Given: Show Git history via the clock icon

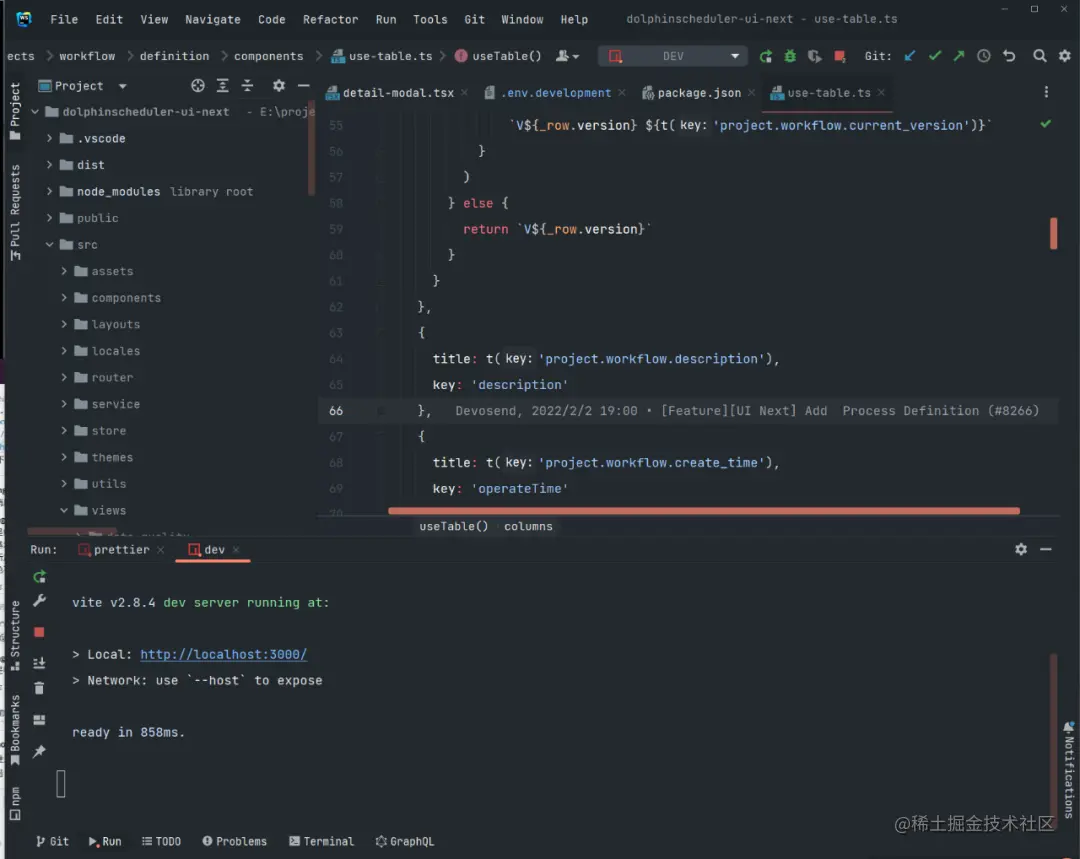Looking at the screenshot, I should point(984,56).
